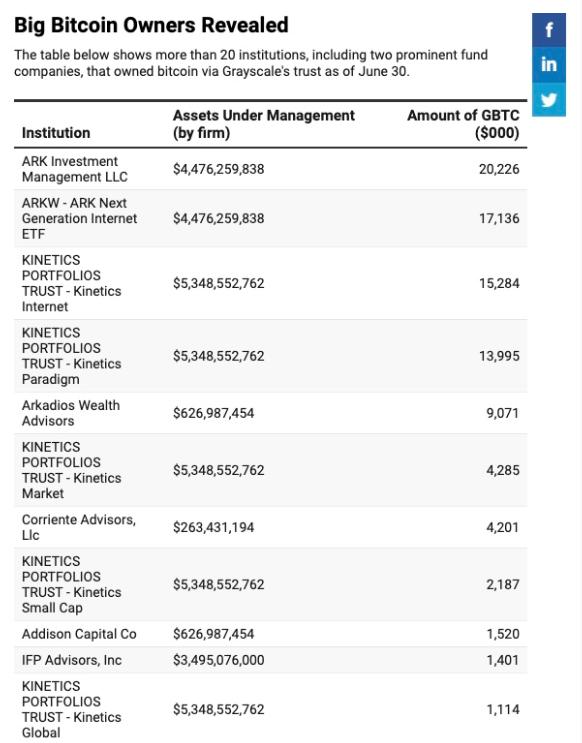Select Corriente Advisors, Llc row
This screenshot has height=743, width=582.
coord(271,527)
